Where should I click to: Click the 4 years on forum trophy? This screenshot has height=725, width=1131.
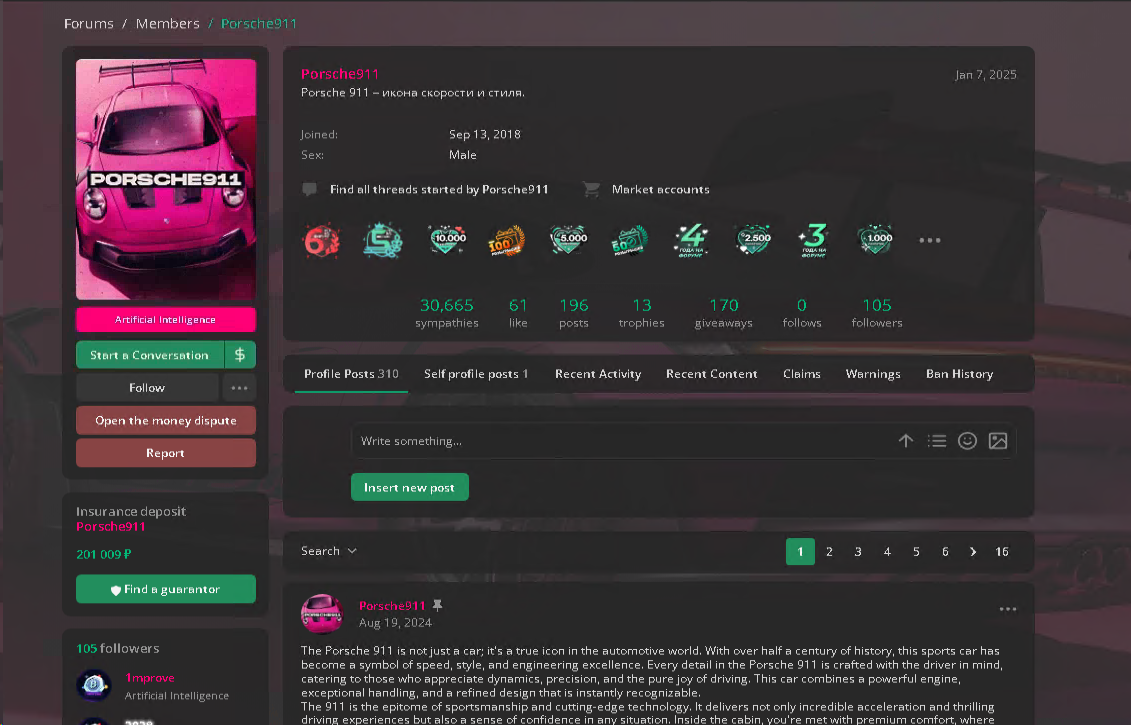click(x=692, y=240)
